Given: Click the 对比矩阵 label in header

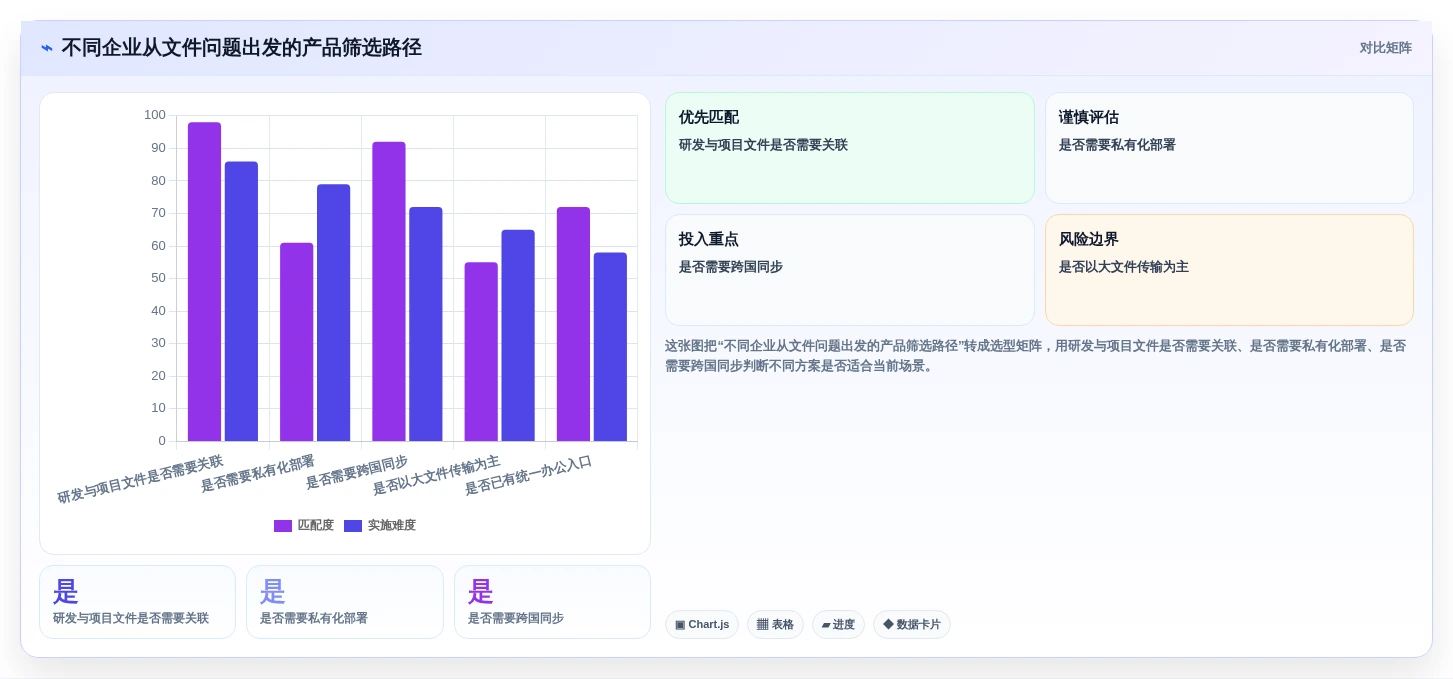Looking at the screenshot, I should tap(1385, 48).
